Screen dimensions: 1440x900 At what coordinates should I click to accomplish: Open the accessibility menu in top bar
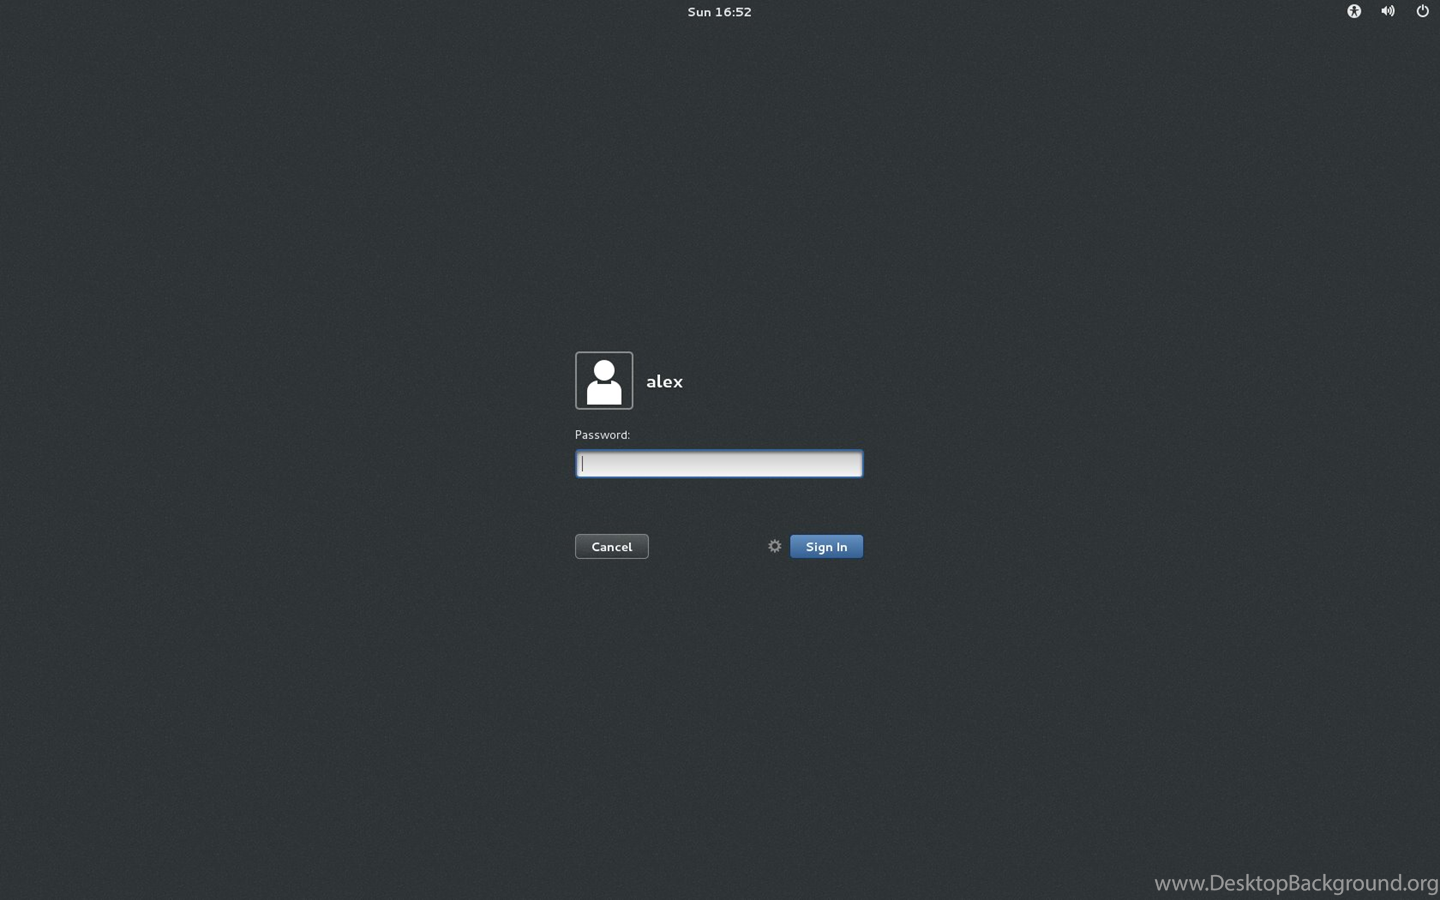(1353, 11)
